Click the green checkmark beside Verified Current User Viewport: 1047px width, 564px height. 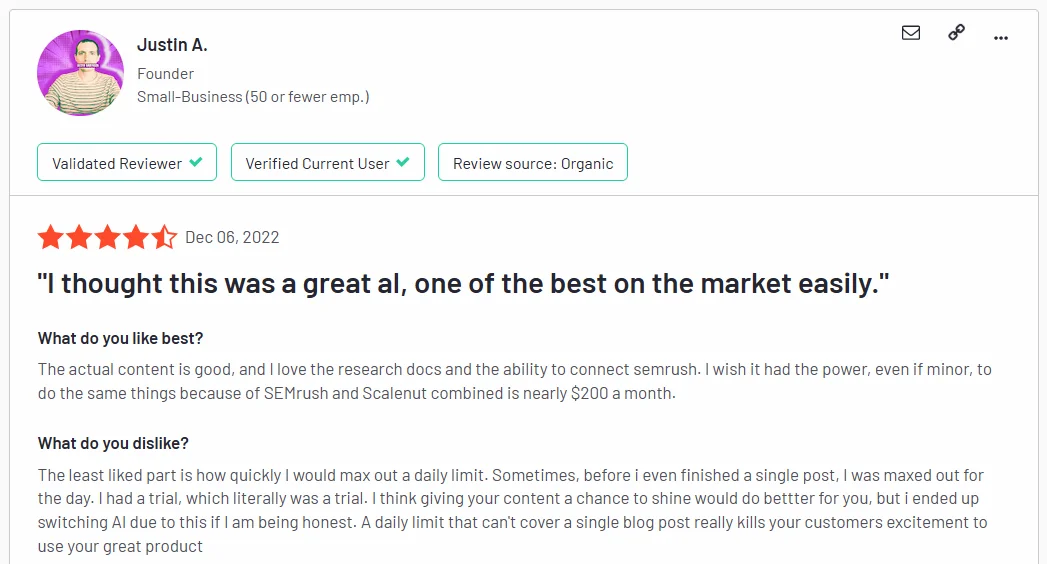(x=403, y=162)
